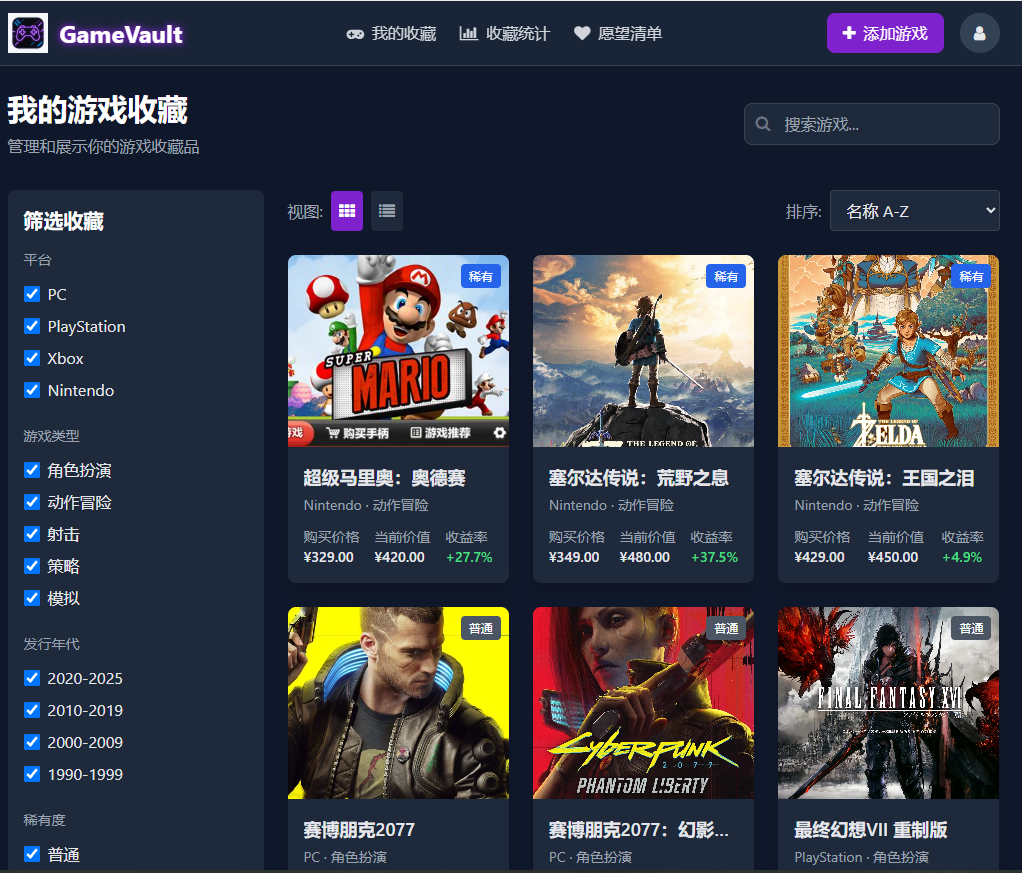The image size is (1022, 873).
Task: Disable the 射击 game type filter
Action: click(x=31, y=534)
